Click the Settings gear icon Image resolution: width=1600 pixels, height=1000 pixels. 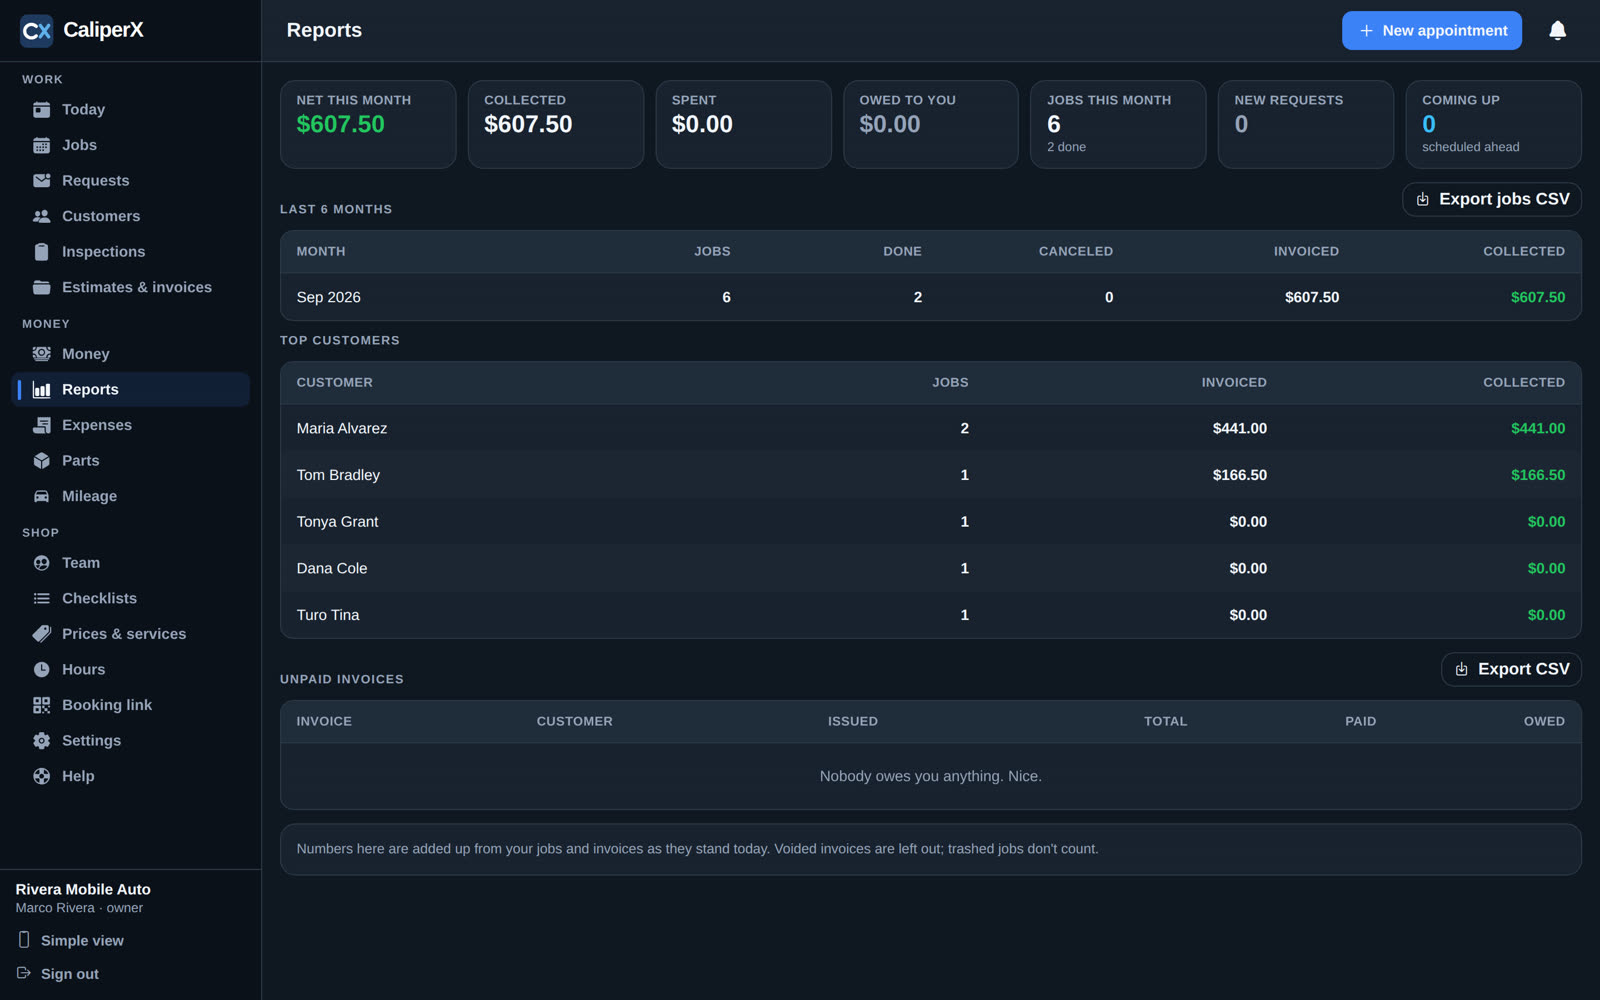point(41,741)
